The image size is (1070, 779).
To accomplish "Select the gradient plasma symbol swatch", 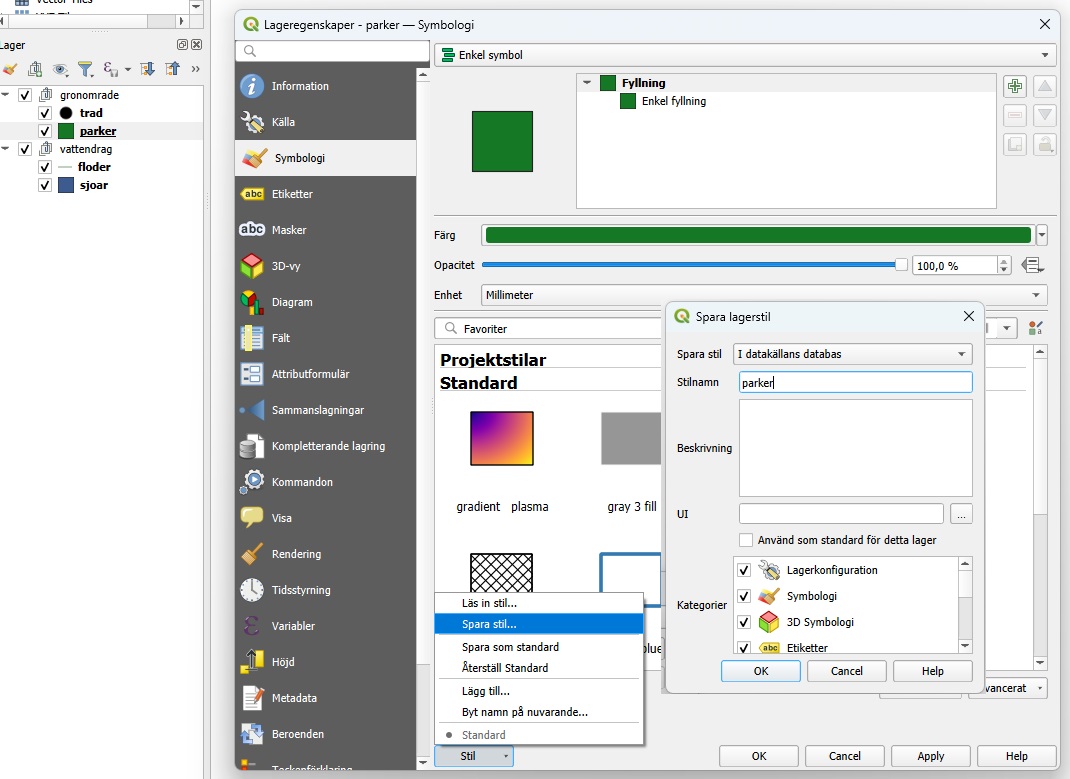I will click(502, 439).
